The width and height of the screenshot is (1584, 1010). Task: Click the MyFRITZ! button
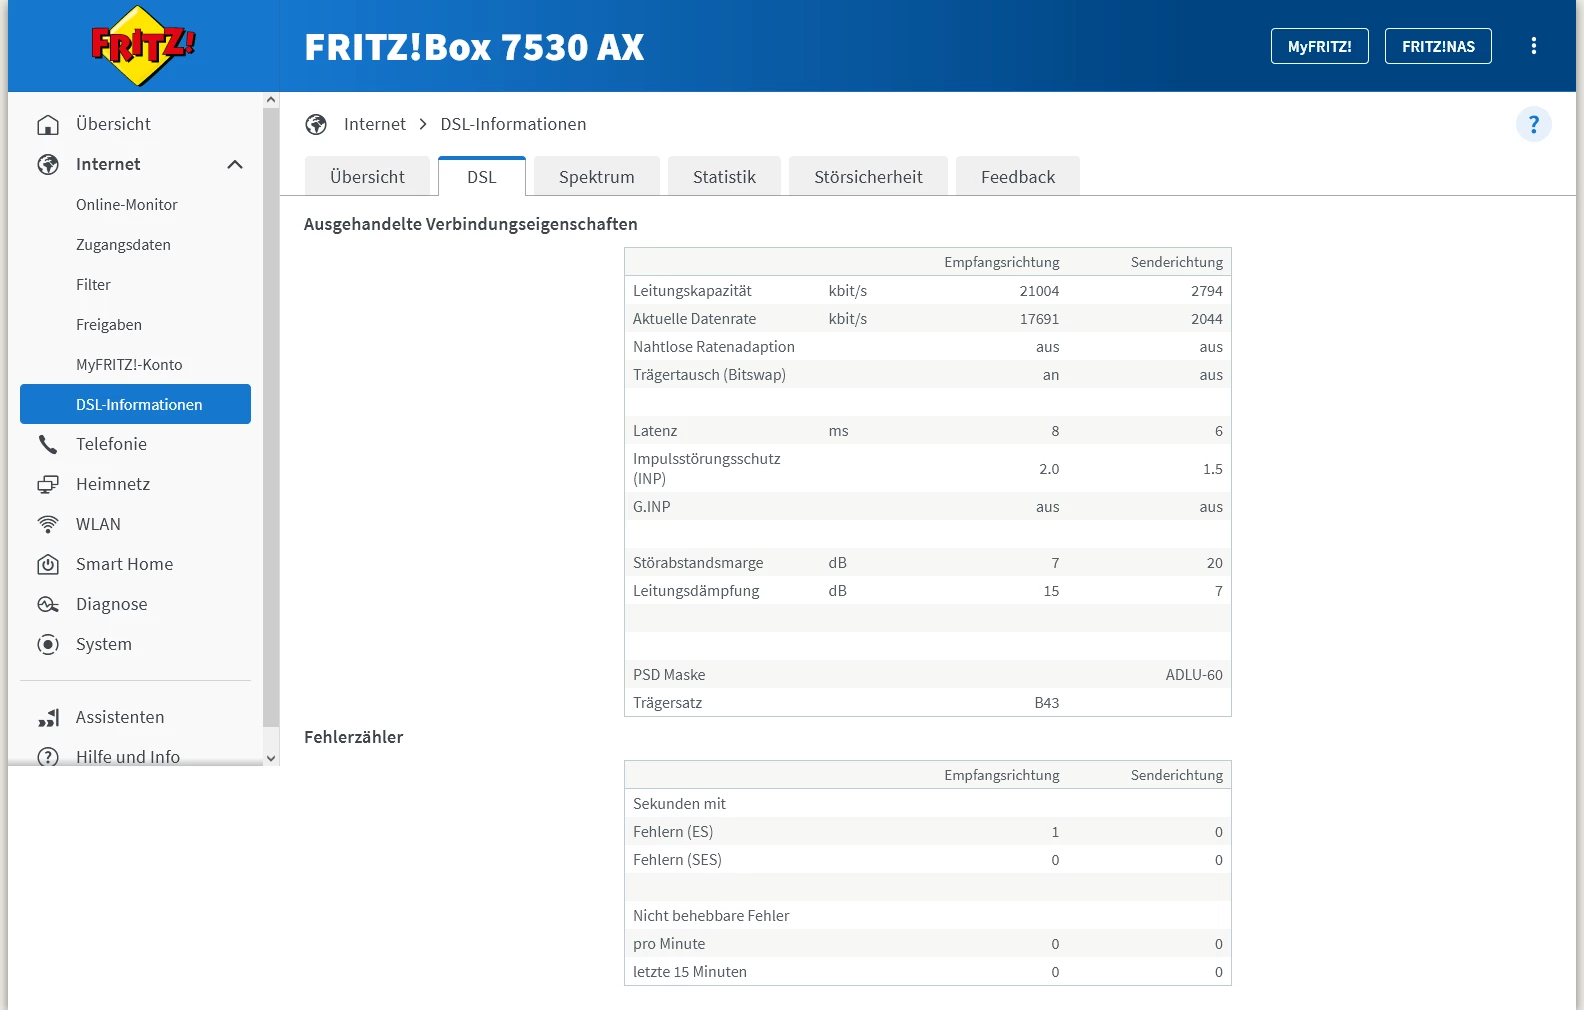[1320, 46]
